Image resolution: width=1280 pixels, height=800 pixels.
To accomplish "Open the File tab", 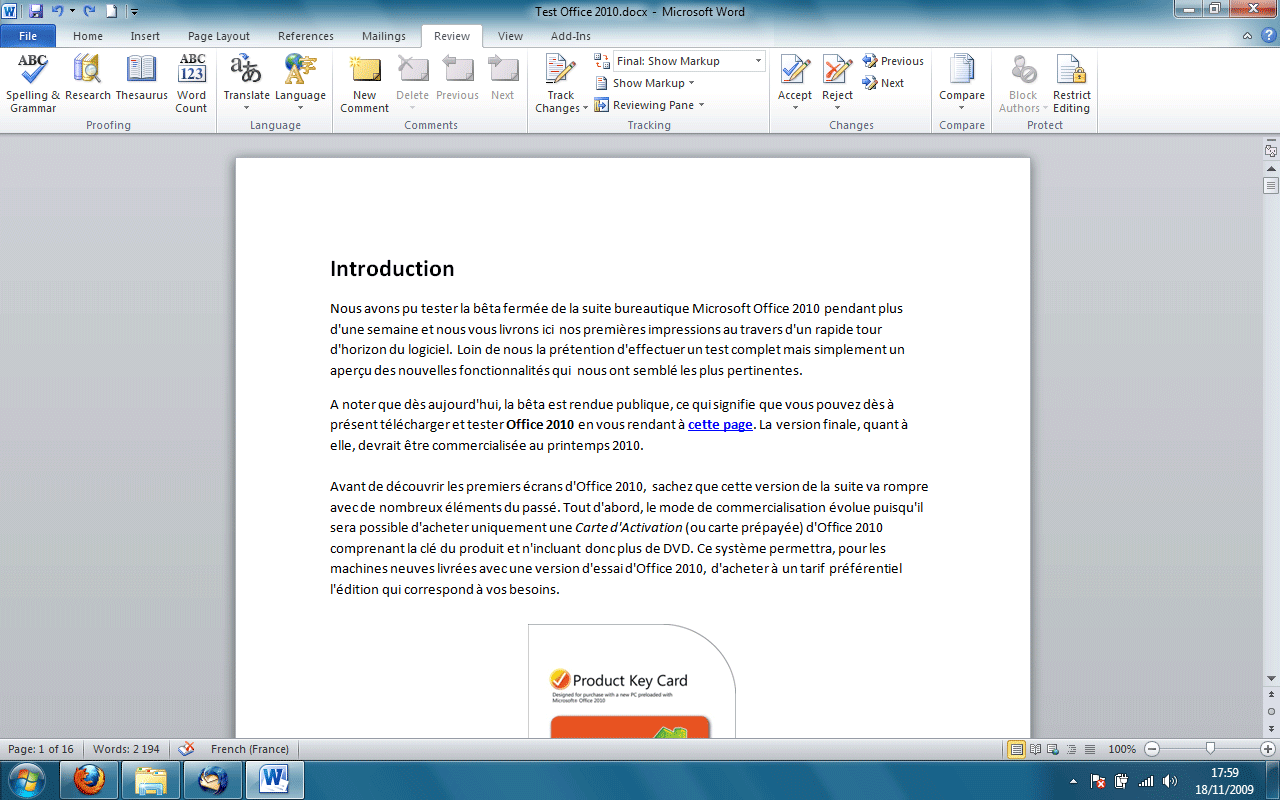I will pos(28,36).
